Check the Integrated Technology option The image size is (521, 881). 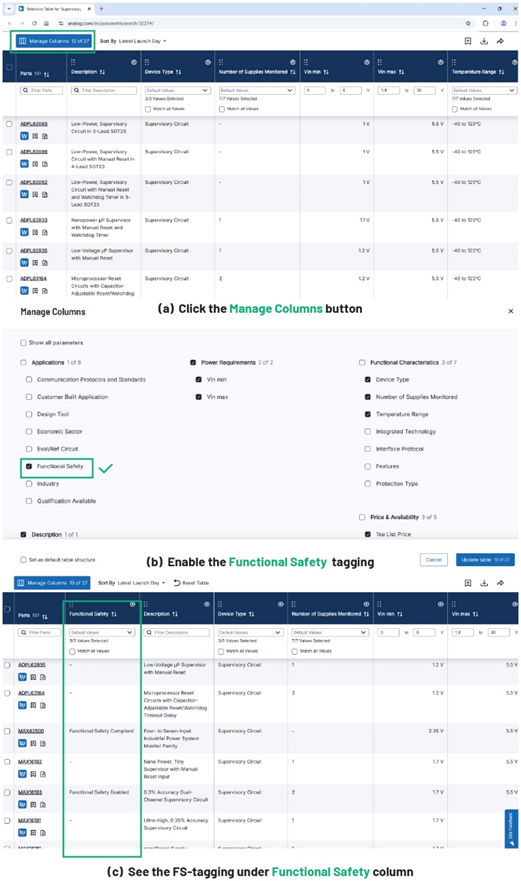coord(368,432)
